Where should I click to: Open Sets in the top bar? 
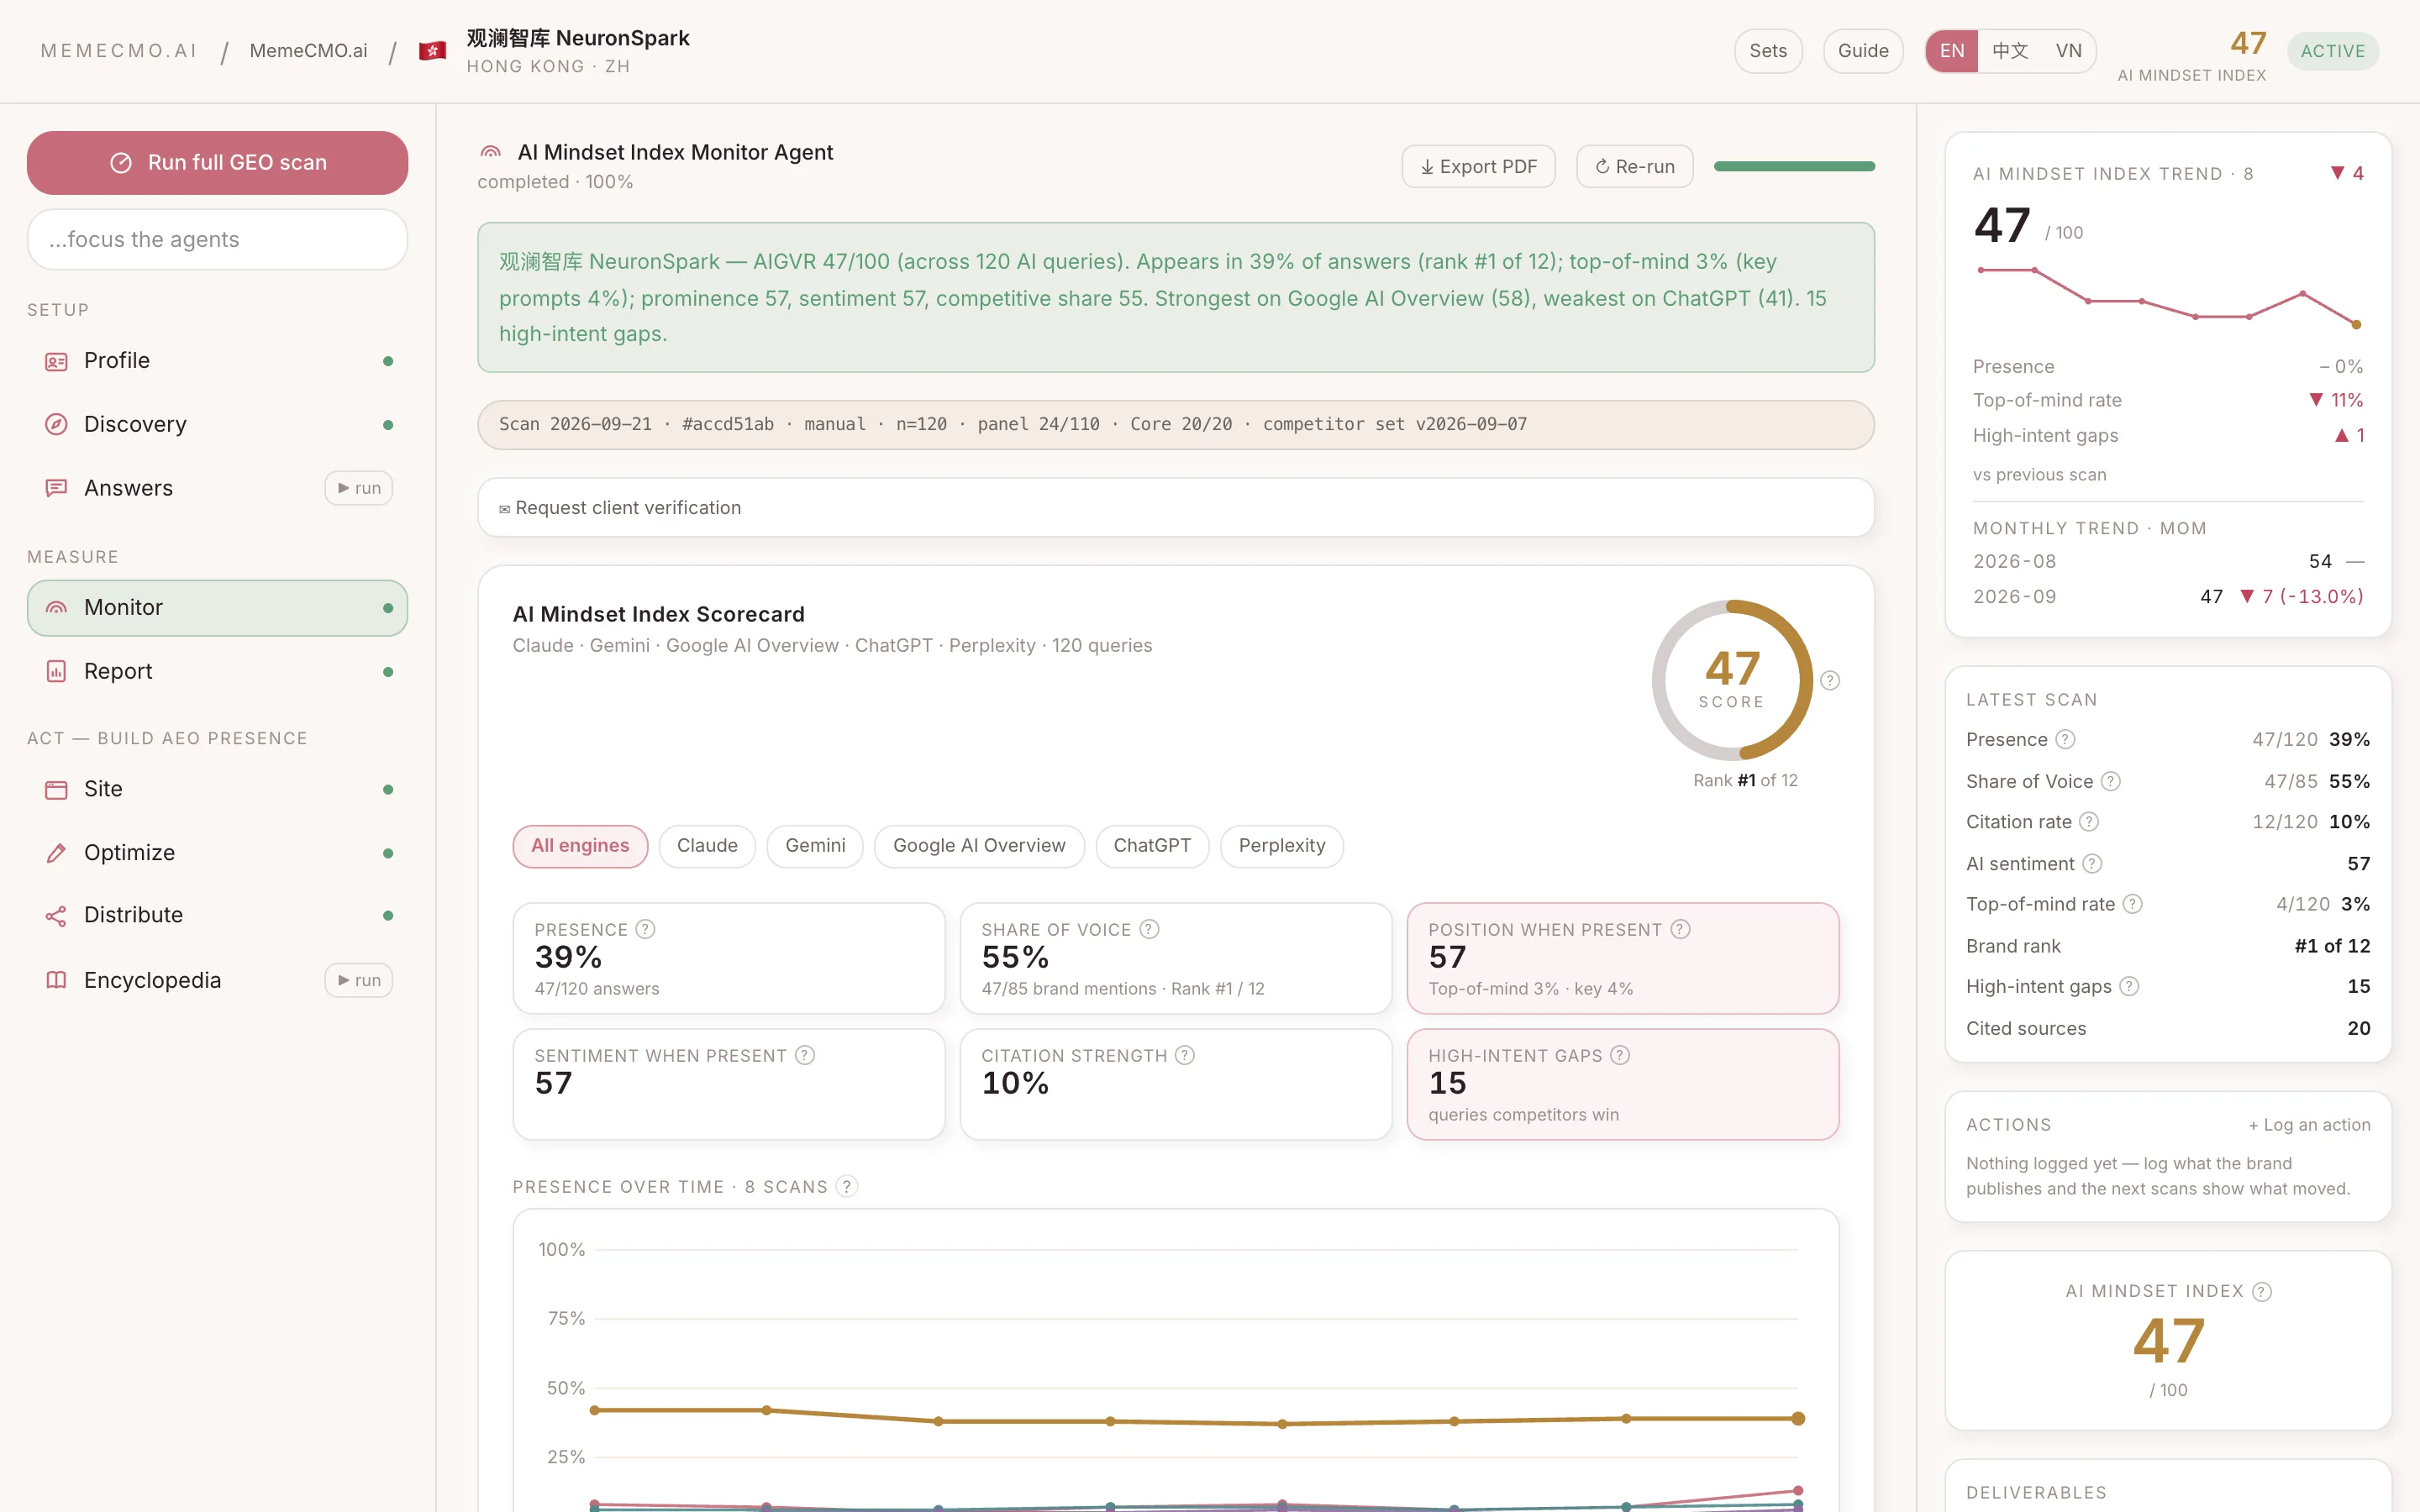(x=1768, y=51)
